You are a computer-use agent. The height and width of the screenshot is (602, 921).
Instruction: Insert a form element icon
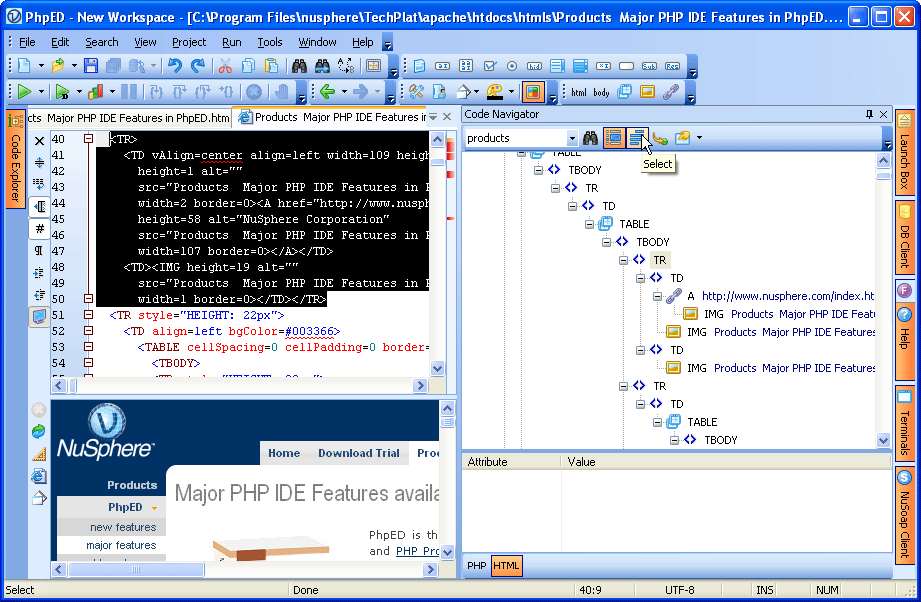[419, 66]
